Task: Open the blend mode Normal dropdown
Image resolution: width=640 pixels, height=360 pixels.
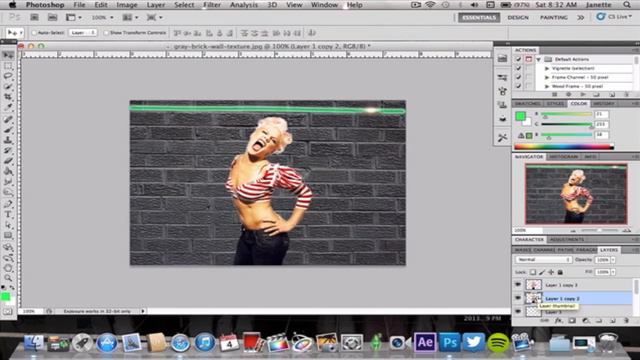Action: (x=543, y=260)
